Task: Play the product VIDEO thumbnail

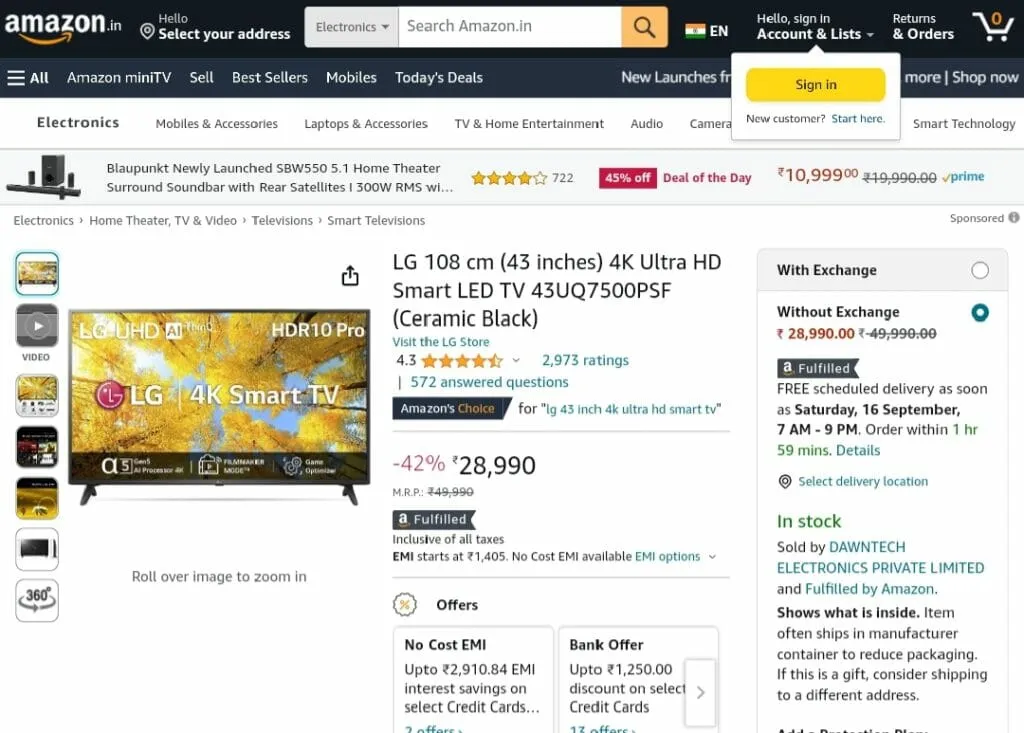Action: (37, 325)
